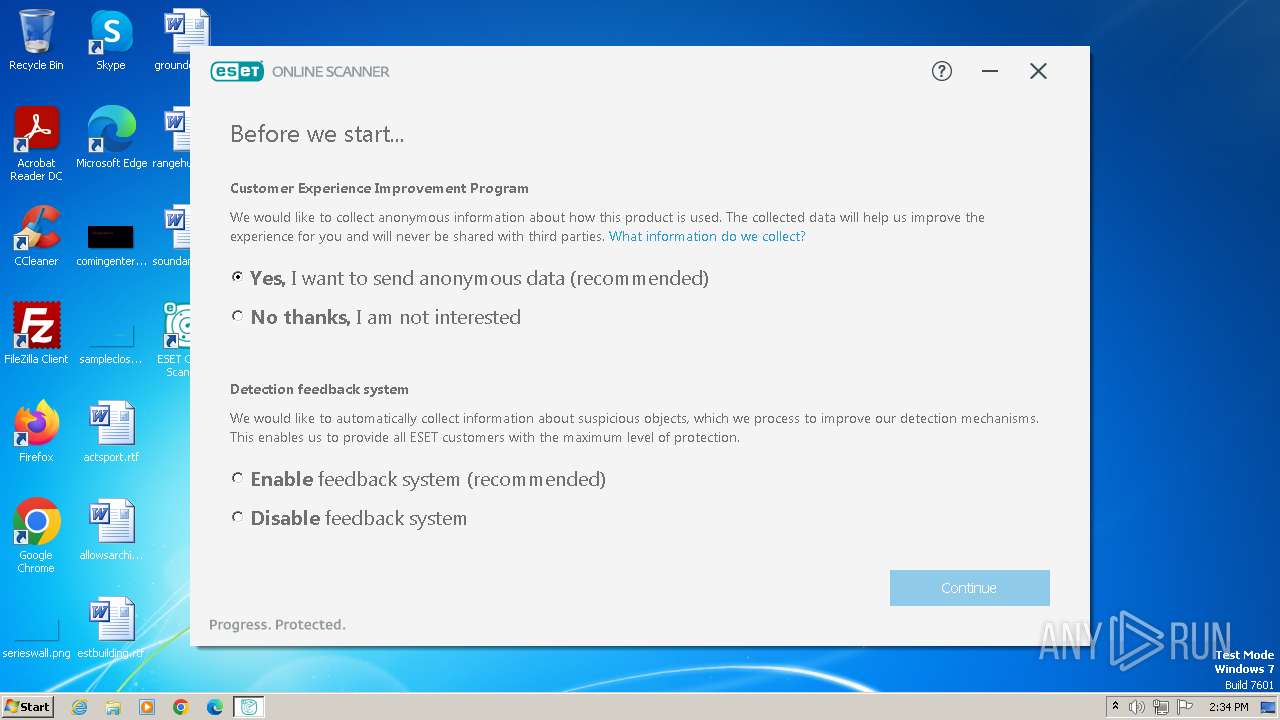Screen dimensions: 1280x720
Task: Click Customer Experience Improvement Program heading
Action: (x=379, y=188)
